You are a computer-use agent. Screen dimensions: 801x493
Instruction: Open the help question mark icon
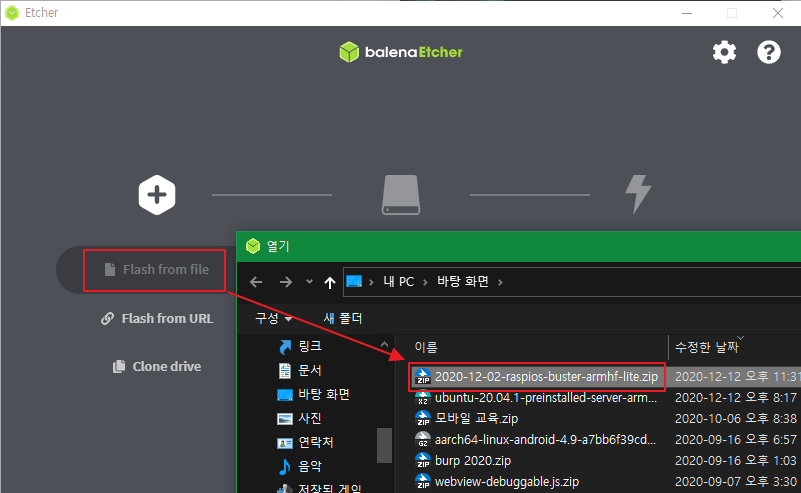768,52
